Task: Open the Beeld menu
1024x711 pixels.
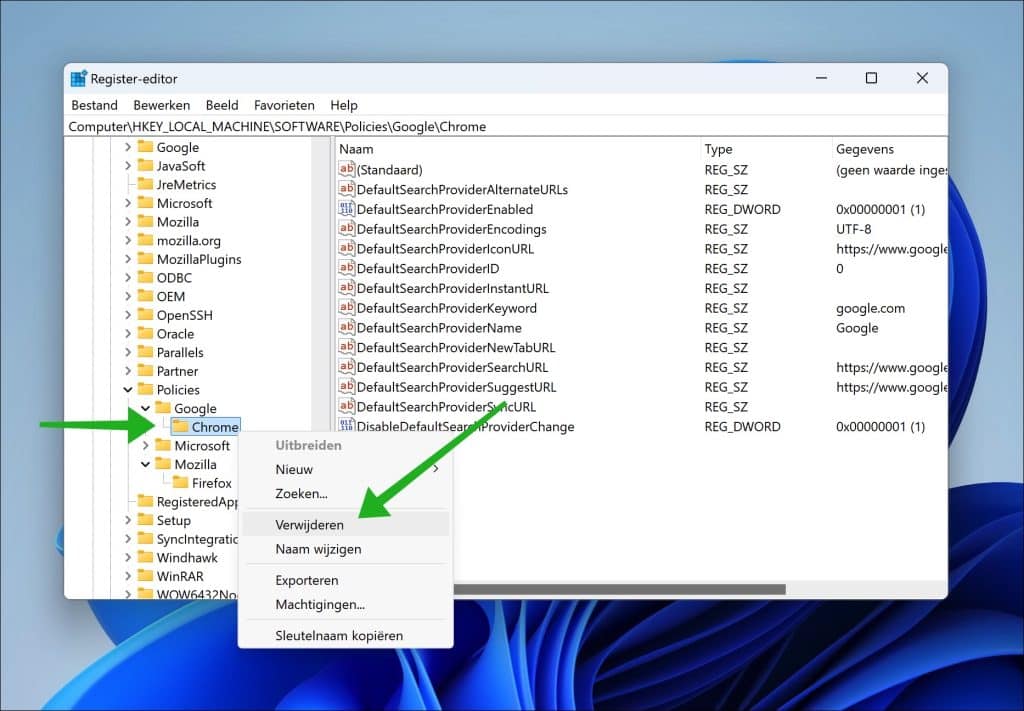Action: point(222,105)
